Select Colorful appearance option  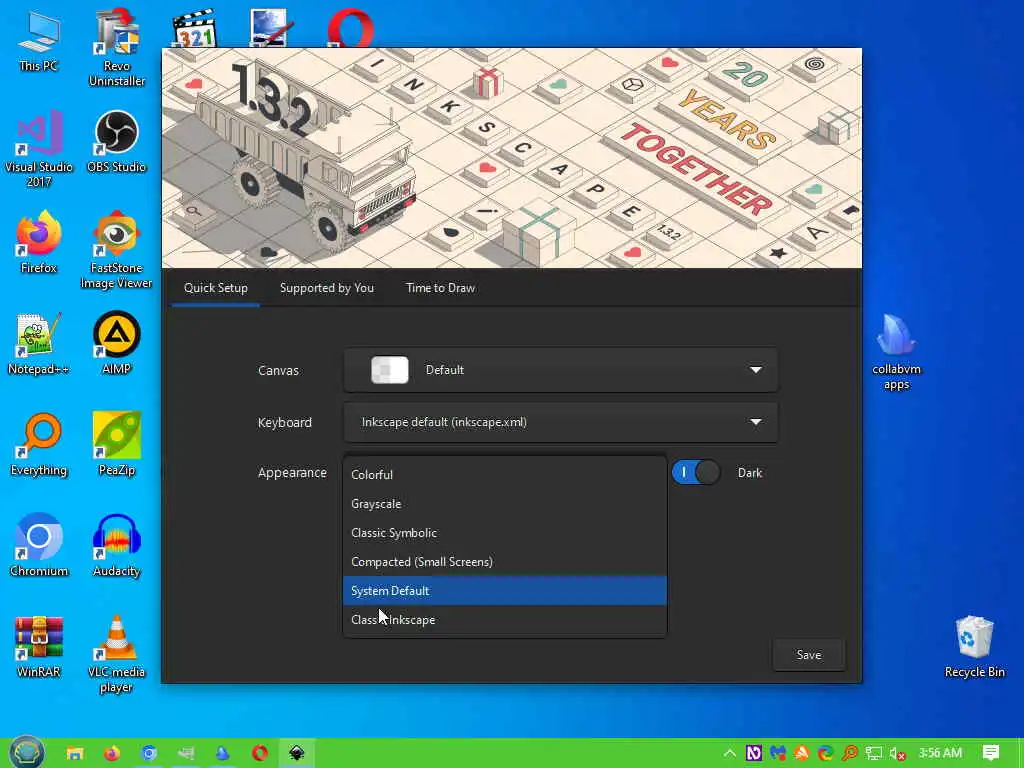(505, 475)
